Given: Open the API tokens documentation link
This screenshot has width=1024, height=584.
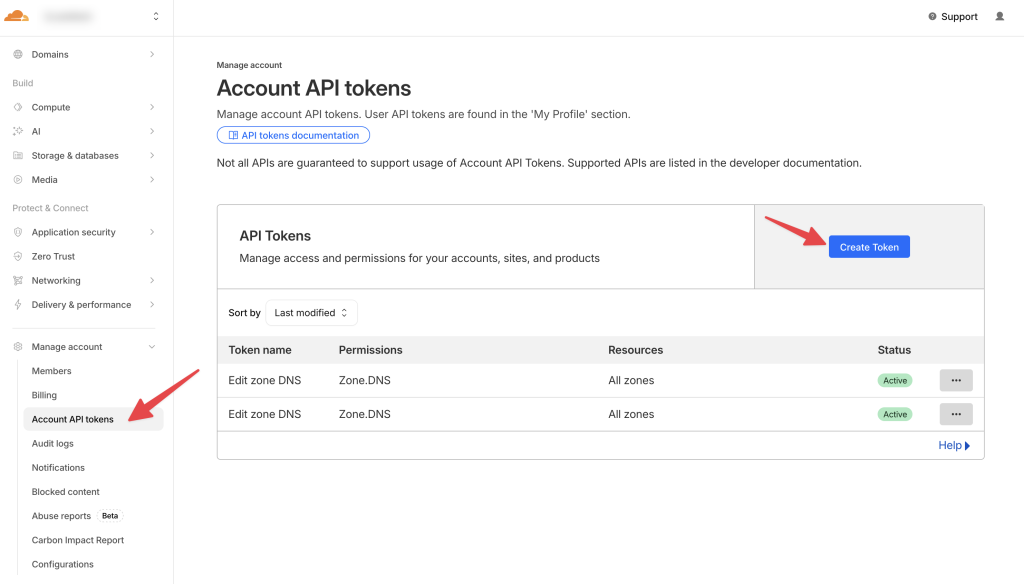Looking at the screenshot, I should tap(293, 135).
